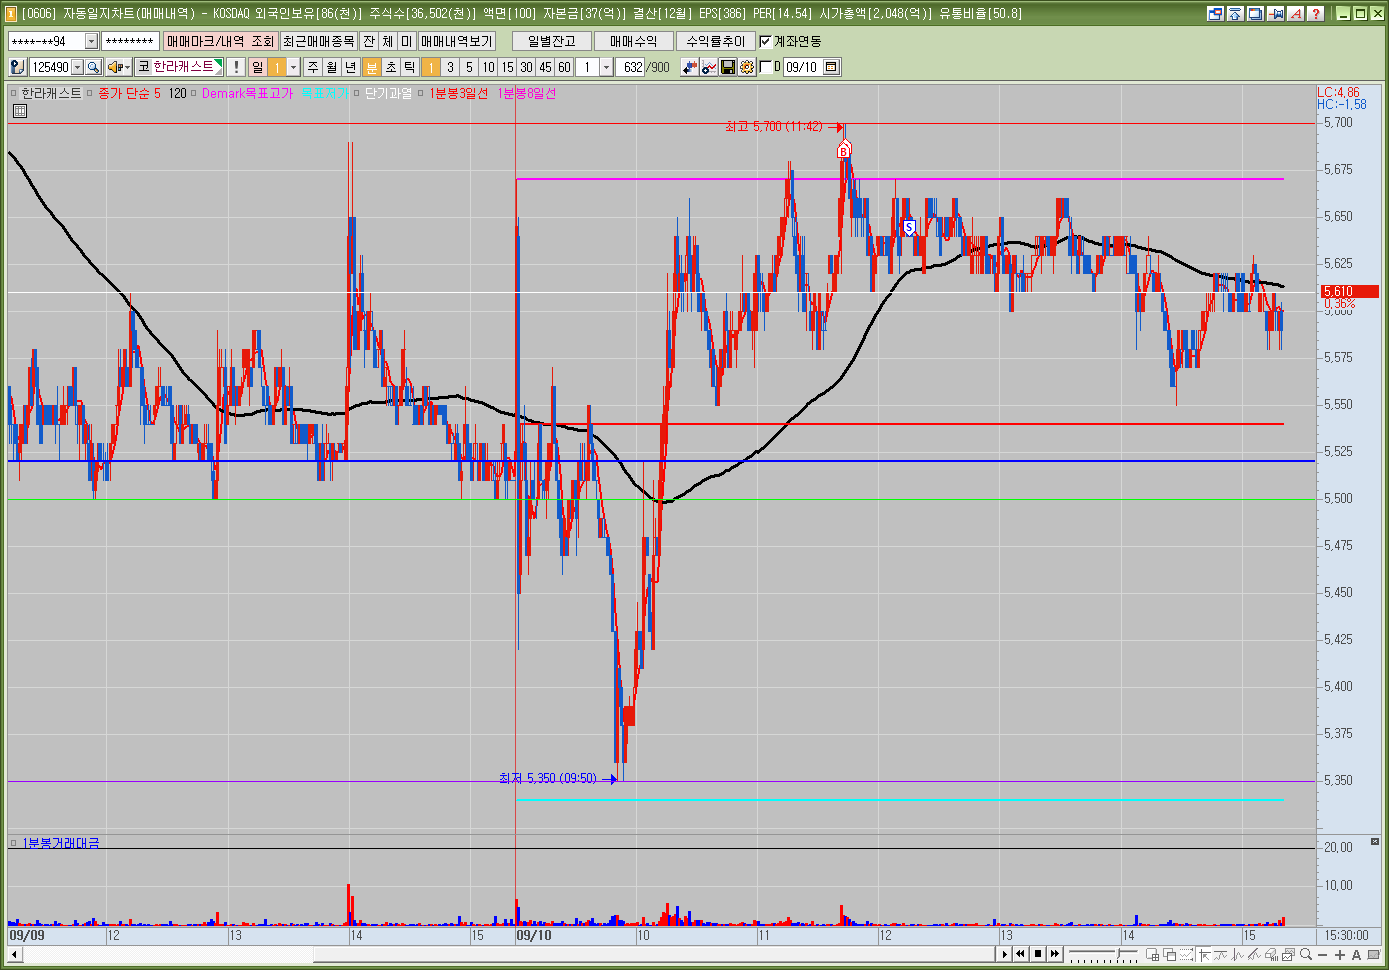Image resolution: width=1389 pixels, height=970 pixels.
Task: Click the dotted-frame chart icon in bottom toolbar
Action: coord(1187,955)
